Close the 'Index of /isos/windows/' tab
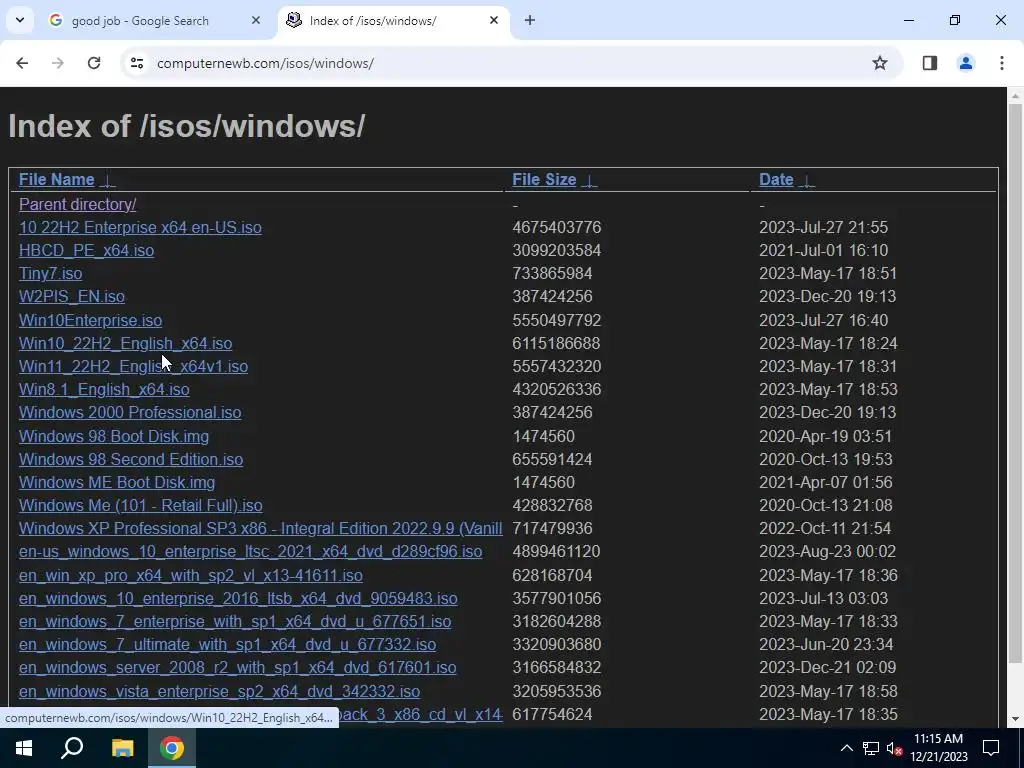This screenshot has height=768, width=1024. coord(494,20)
